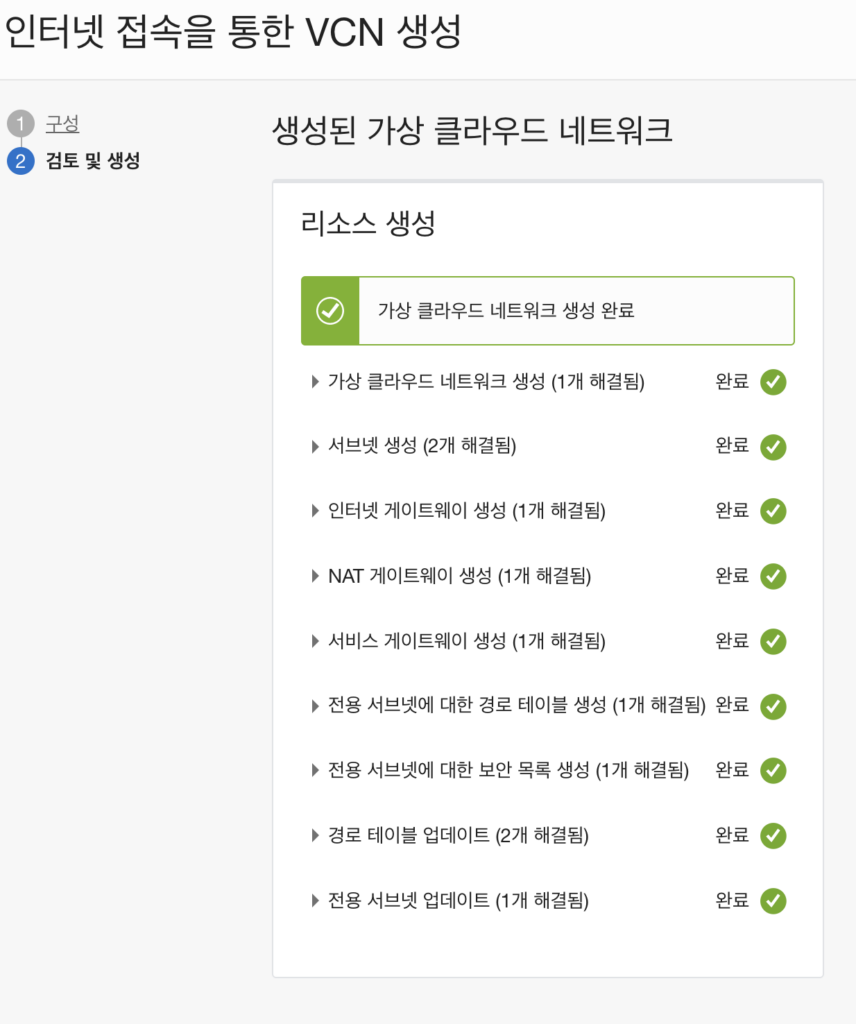Click the success checkmark in the green banner
Image resolution: width=856 pixels, height=1024 pixels.
click(x=330, y=311)
